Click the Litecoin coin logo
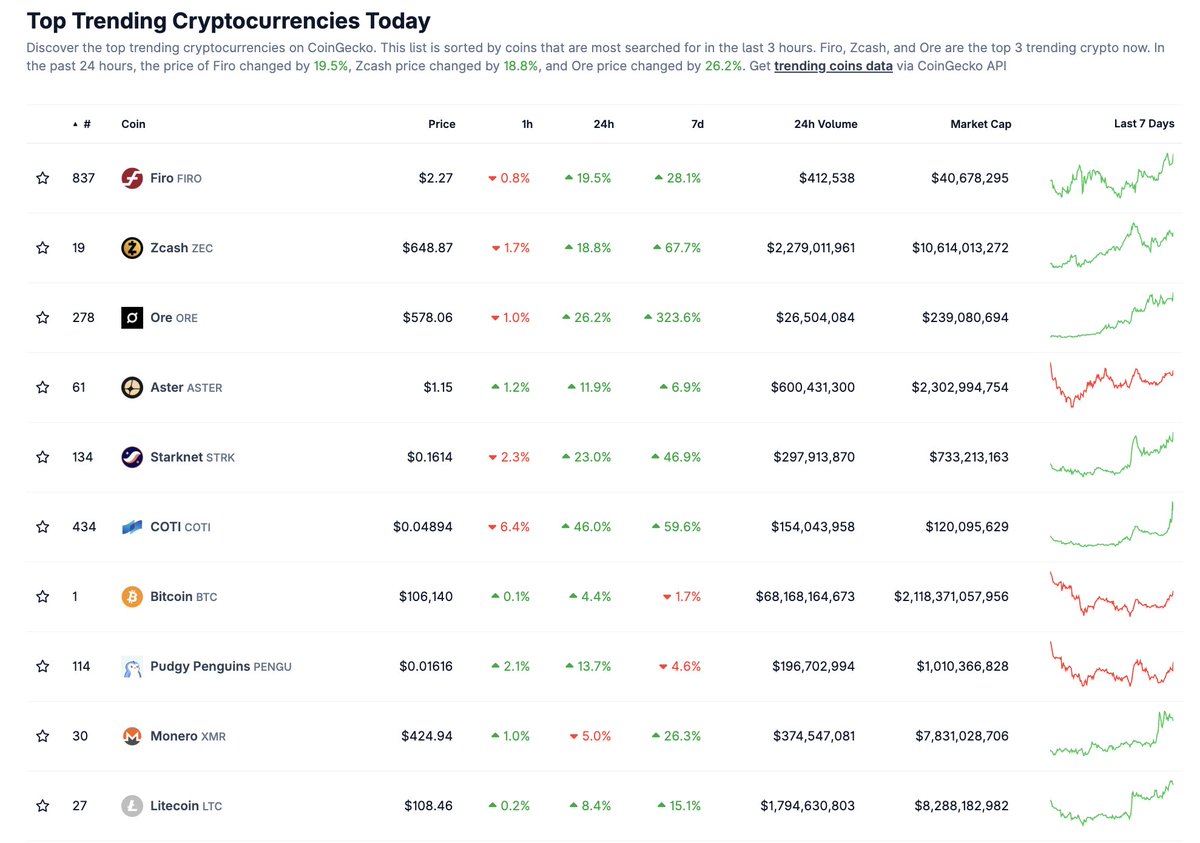 point(131,805)
